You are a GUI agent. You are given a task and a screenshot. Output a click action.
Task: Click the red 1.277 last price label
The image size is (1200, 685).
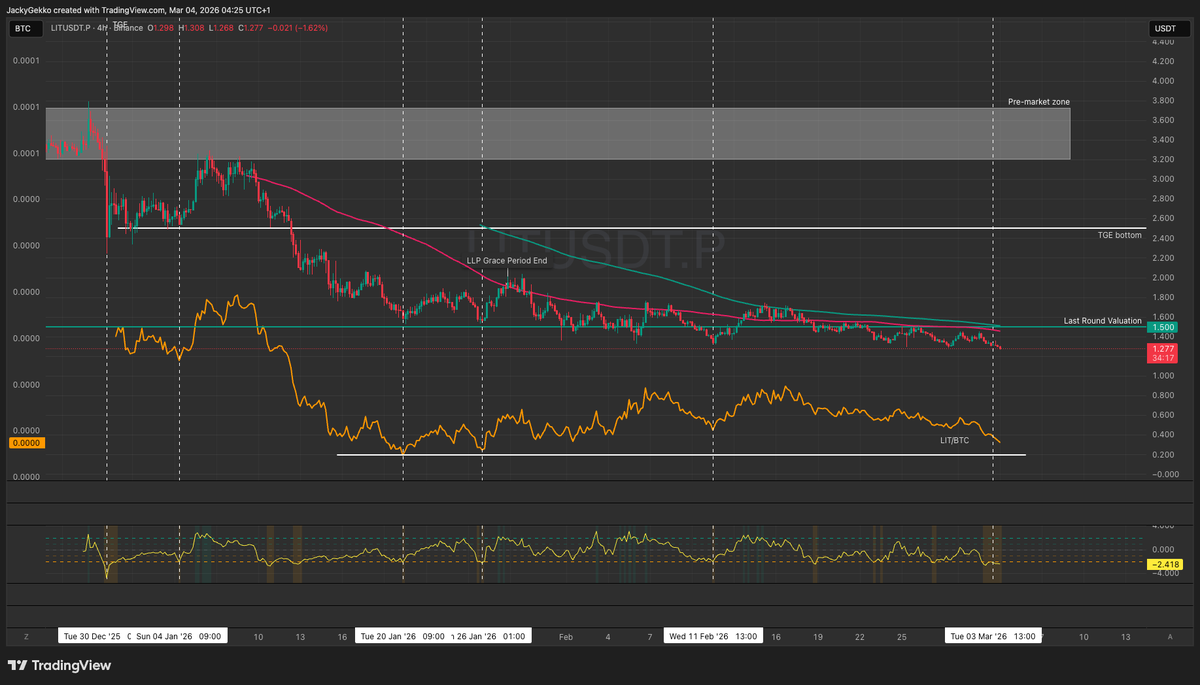coord(1164,348)
